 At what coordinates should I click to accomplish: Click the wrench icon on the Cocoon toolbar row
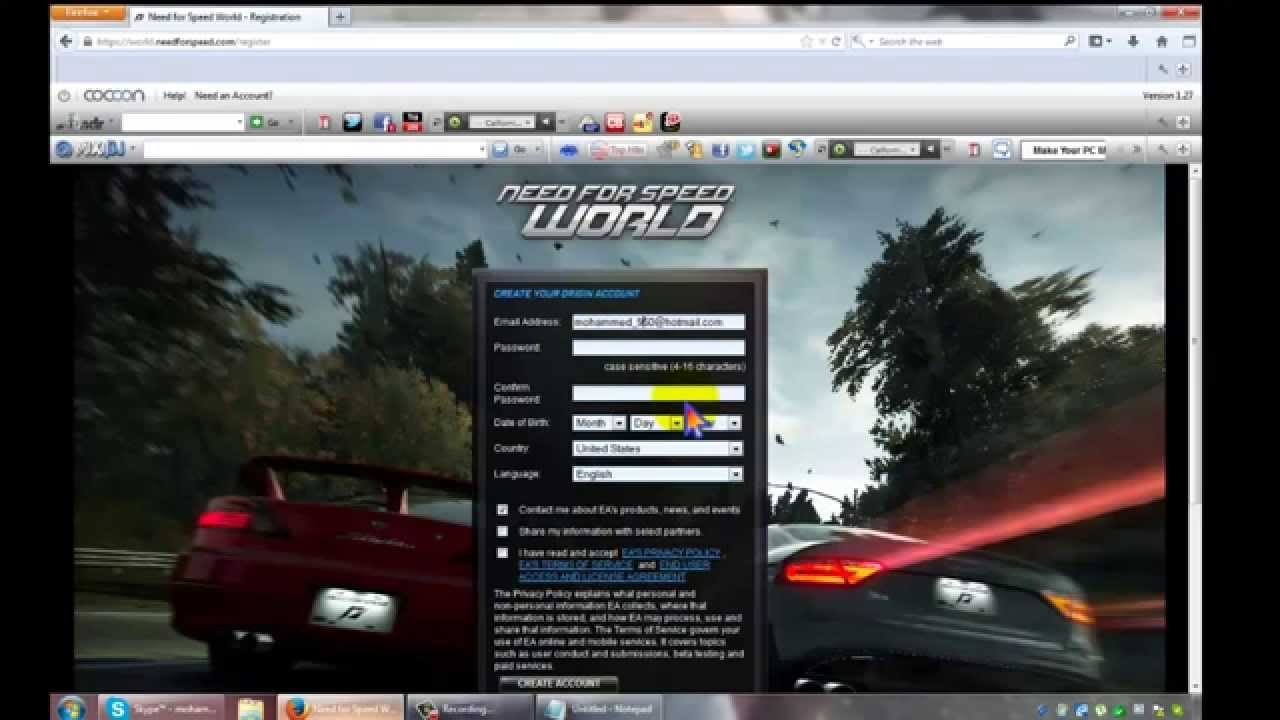tap(1163, 69)
